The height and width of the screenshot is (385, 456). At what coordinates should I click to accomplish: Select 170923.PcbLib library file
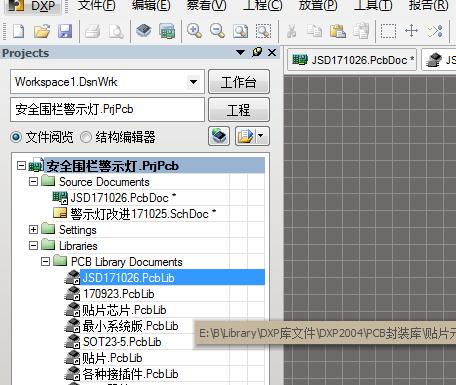[119, 294]
